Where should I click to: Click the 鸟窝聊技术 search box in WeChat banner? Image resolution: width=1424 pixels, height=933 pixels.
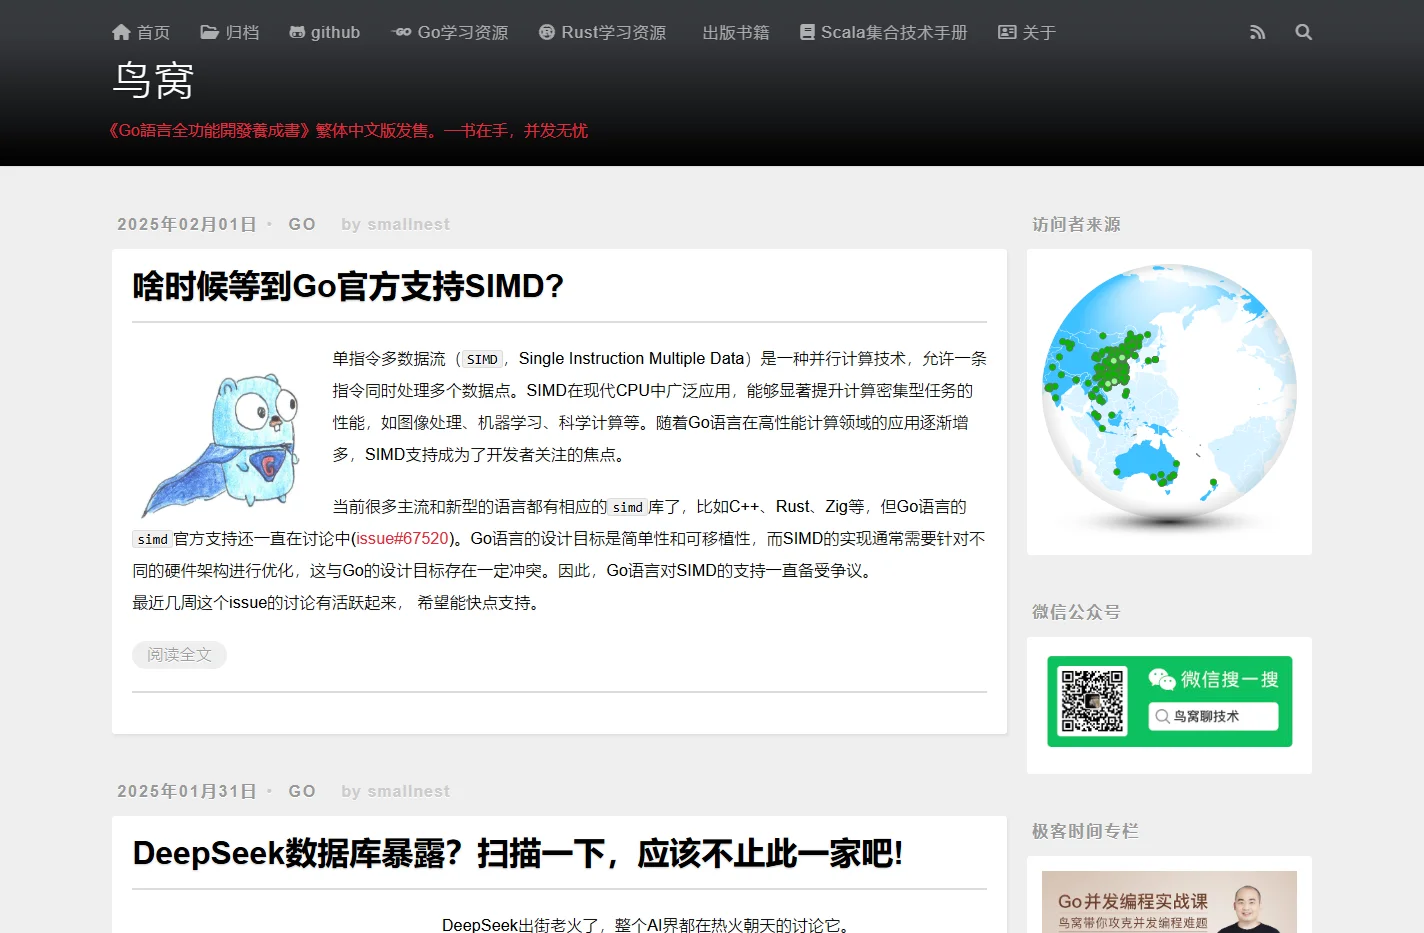1213,716
